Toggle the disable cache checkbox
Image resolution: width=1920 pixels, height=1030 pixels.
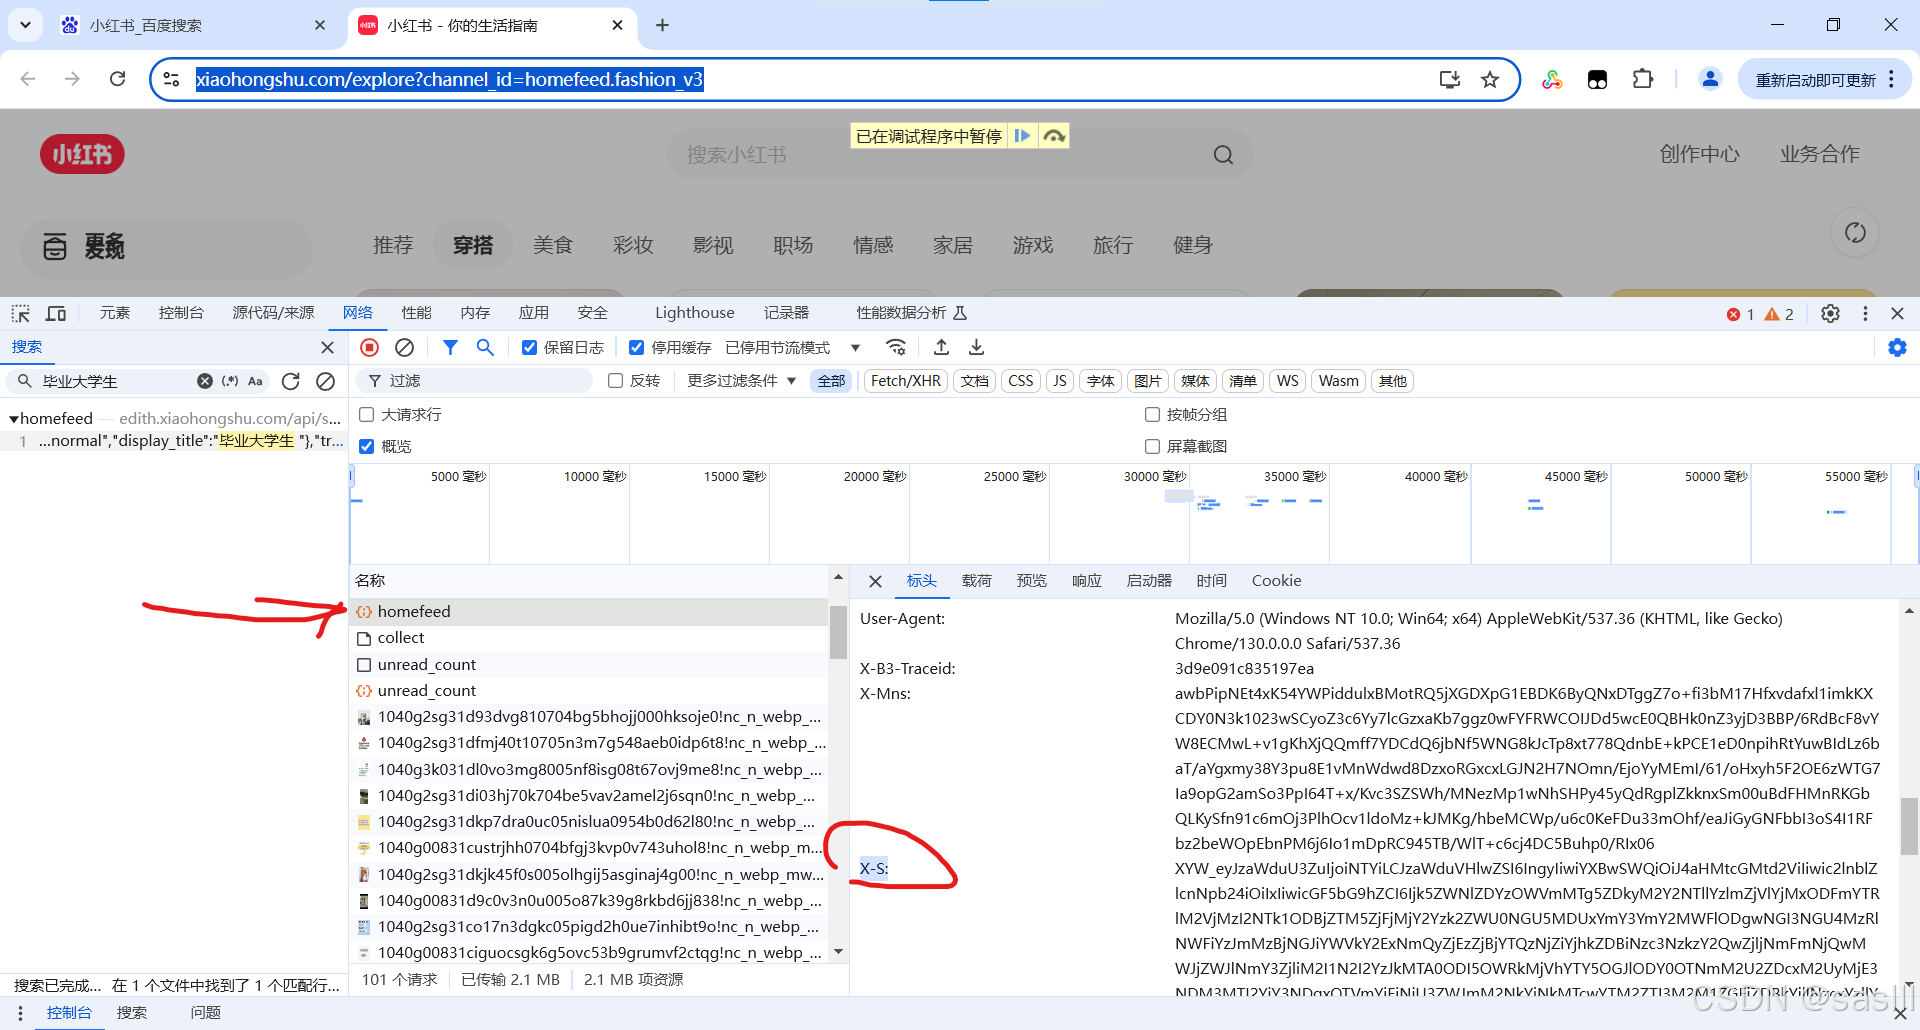click(636, 347)
